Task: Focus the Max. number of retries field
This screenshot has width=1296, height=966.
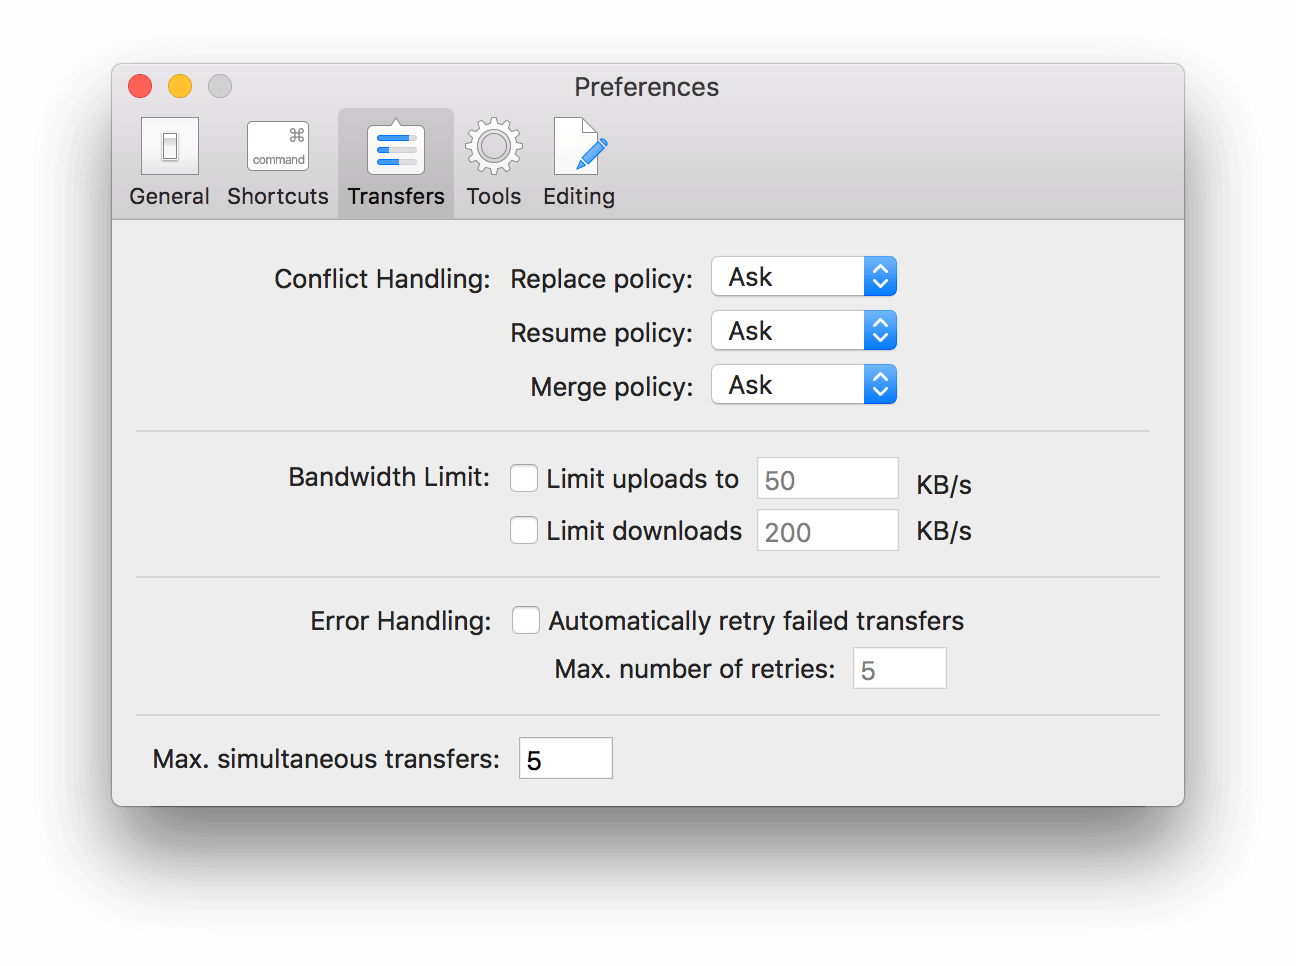Action: tap(899, 669)
